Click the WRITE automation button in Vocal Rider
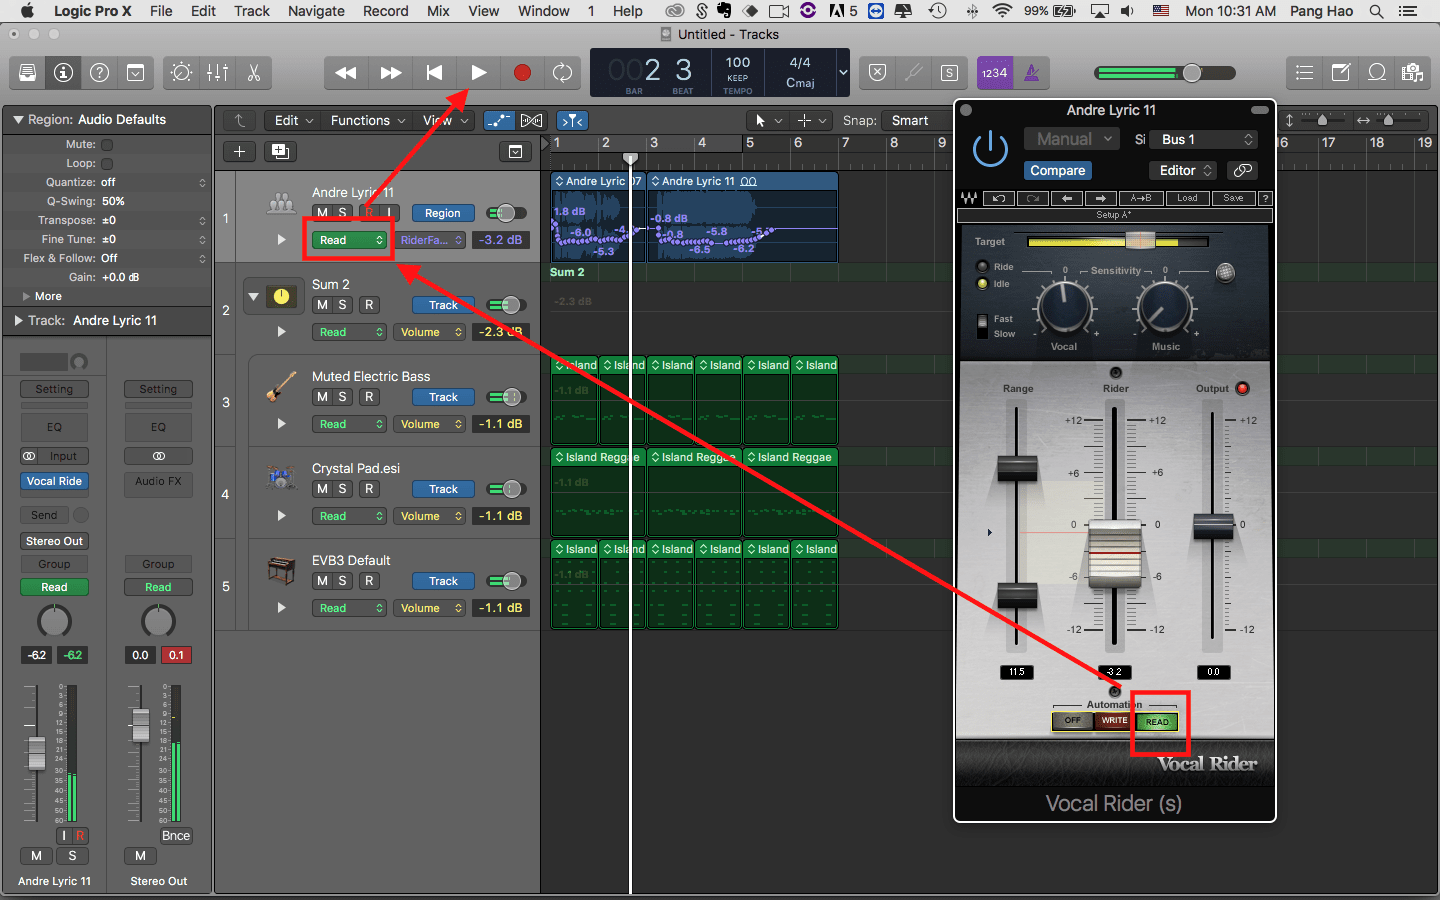This screenshot has width=1440, height=900. pyautogui.click(x=1114, y=720)
